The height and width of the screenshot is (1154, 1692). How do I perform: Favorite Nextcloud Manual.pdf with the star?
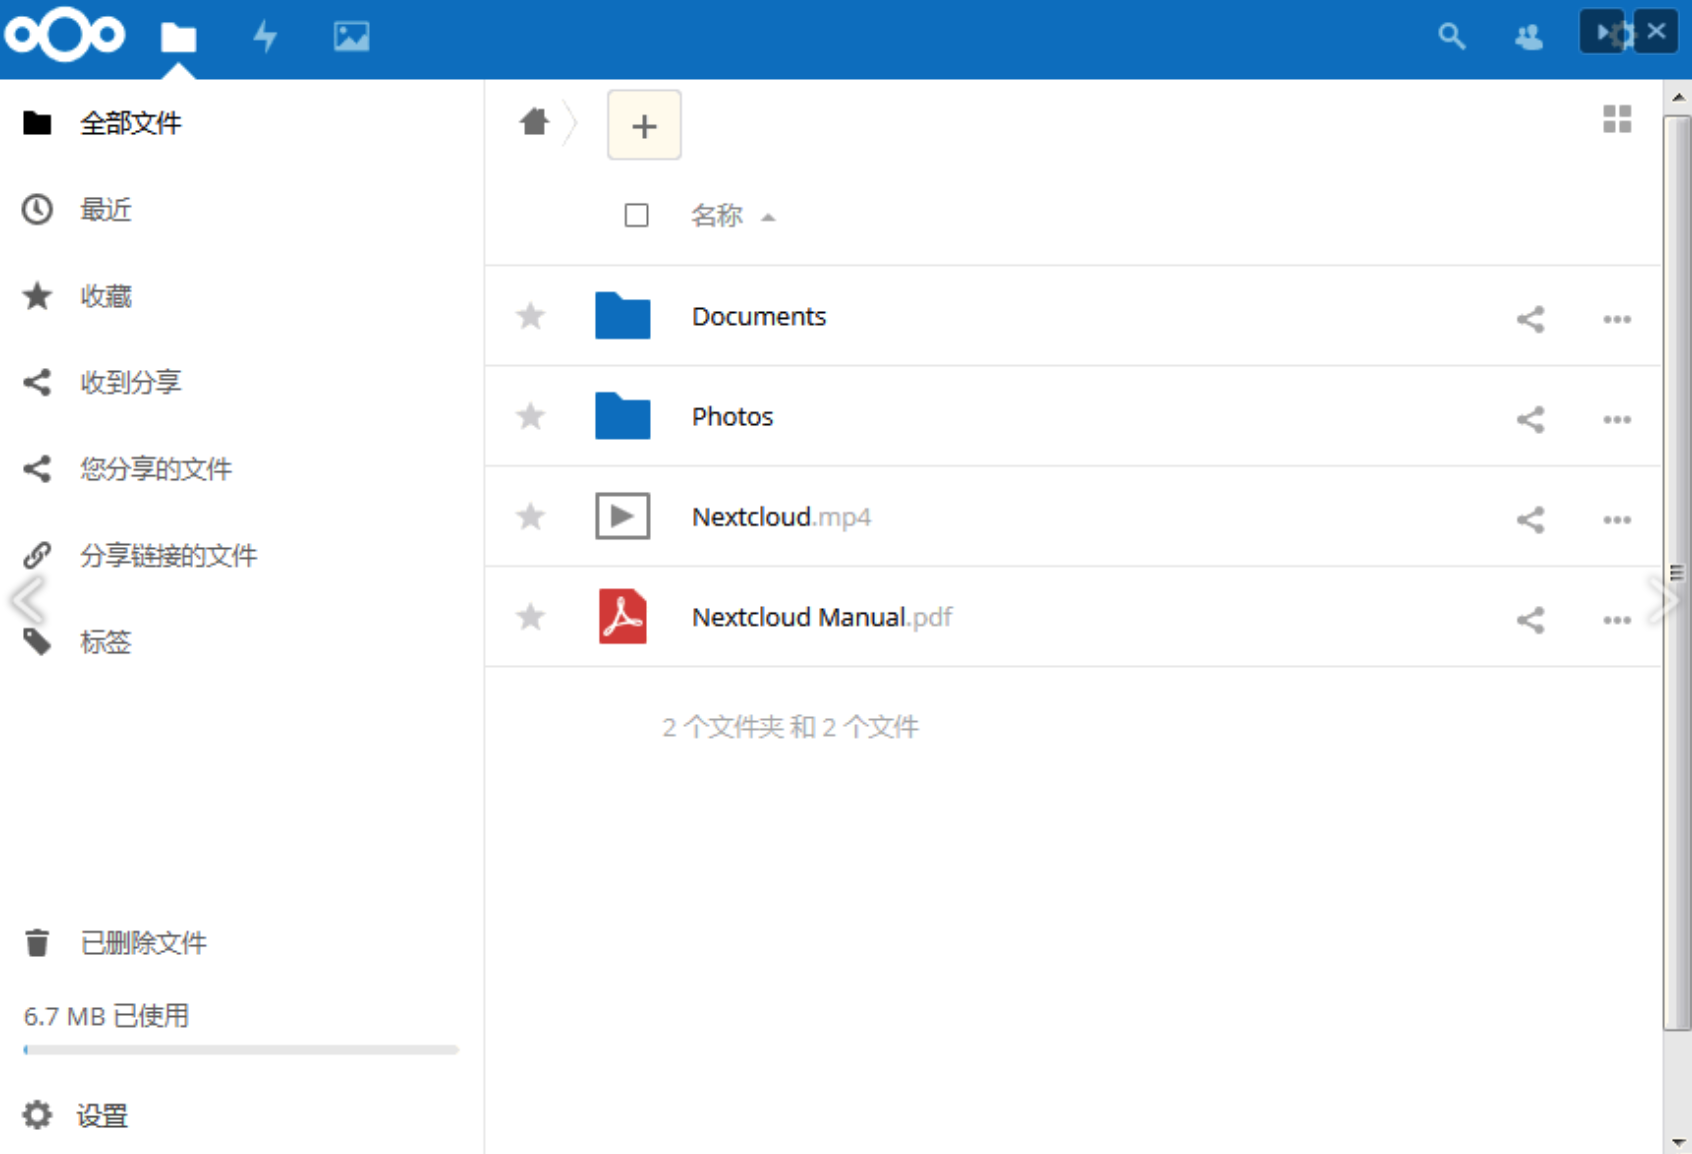pyautogui.click(x=530, y=616)
